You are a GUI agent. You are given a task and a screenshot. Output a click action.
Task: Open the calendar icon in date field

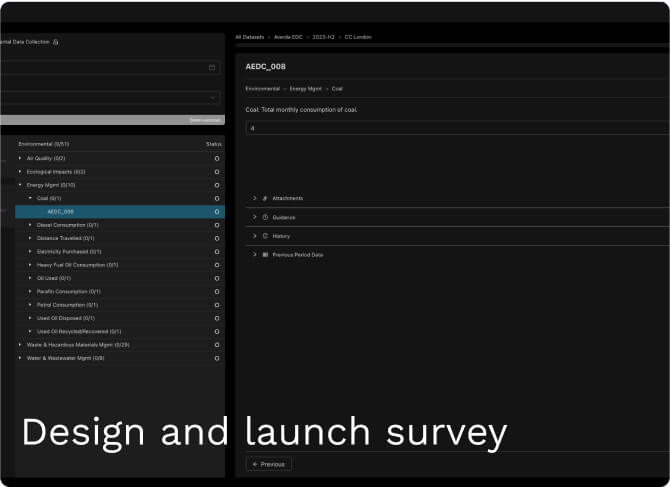click(212, 67)
